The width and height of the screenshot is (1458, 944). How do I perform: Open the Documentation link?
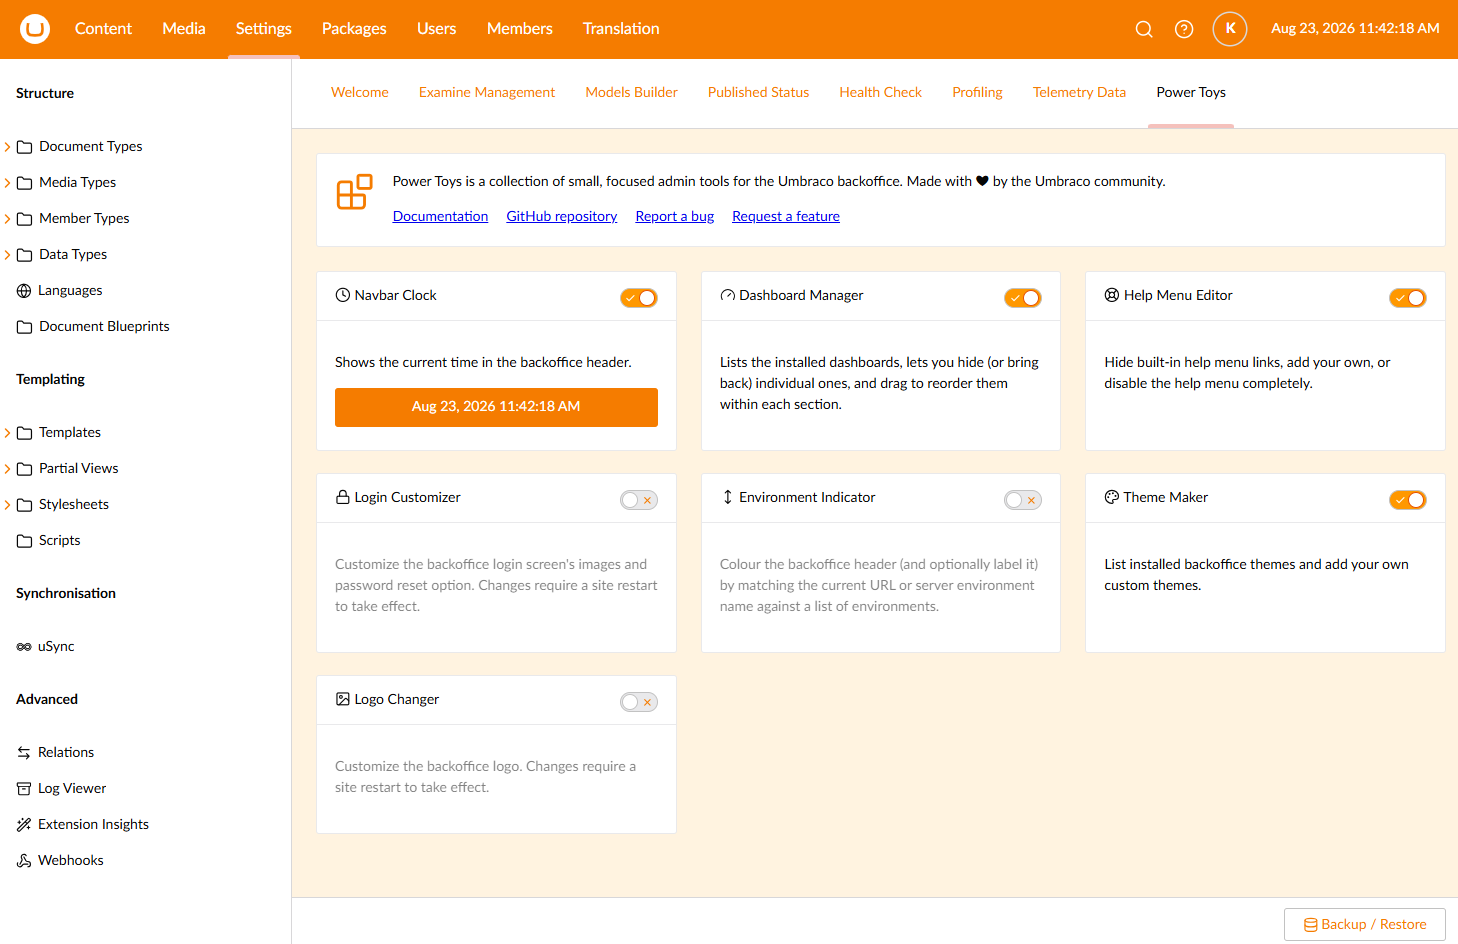point(440,217)
